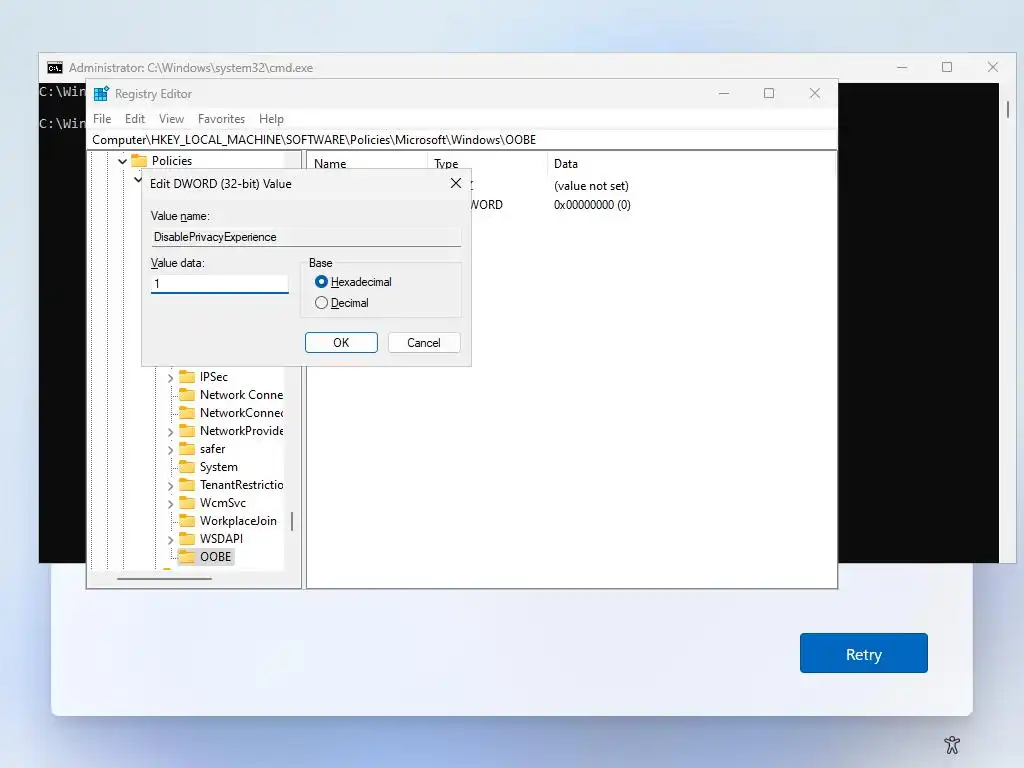Click the '(value not set)' data cell

coord(591,186)
